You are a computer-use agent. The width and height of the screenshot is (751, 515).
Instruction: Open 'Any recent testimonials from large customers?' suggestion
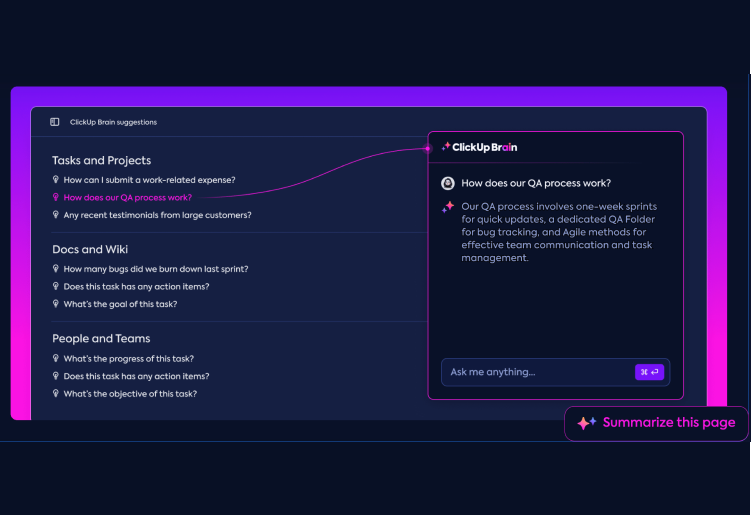157,215
